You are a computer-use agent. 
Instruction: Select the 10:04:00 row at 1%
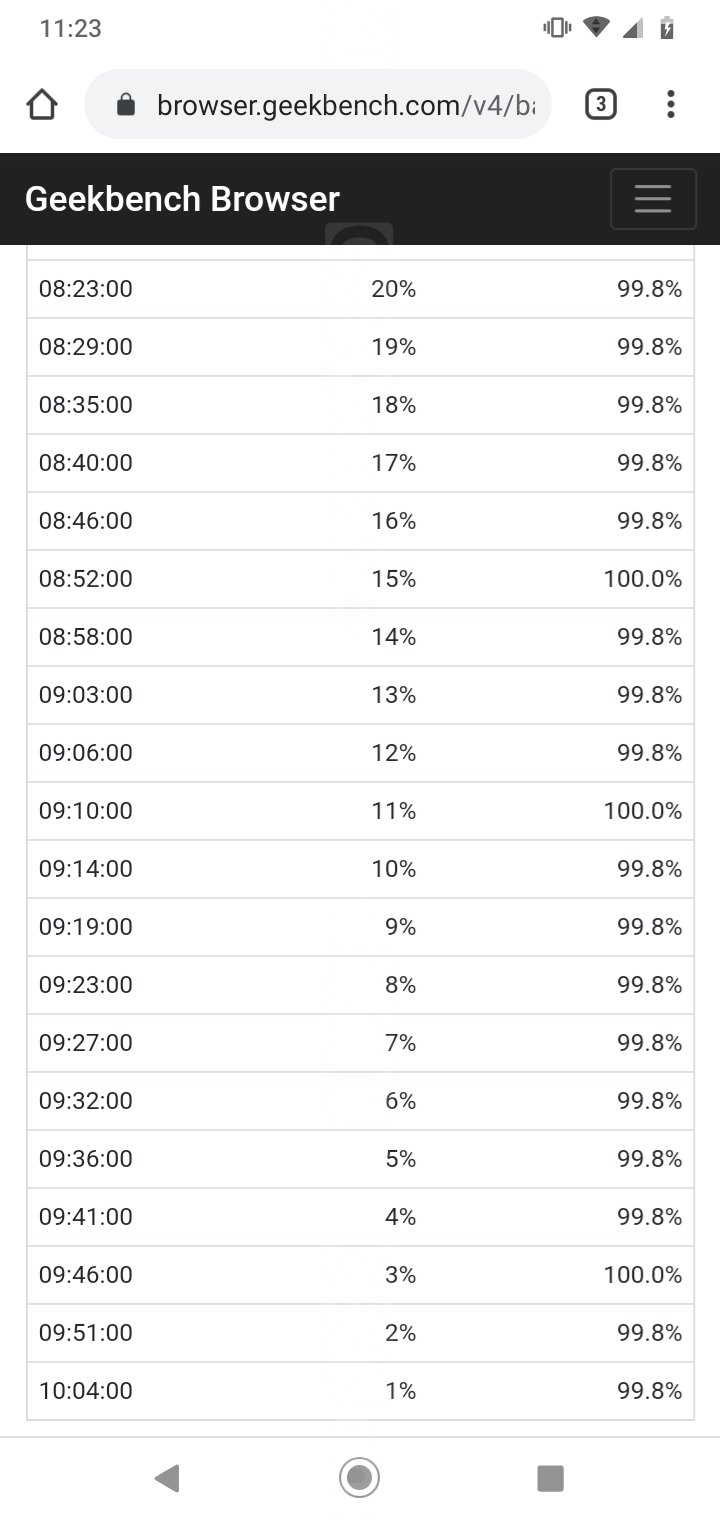click(360, 1391)
